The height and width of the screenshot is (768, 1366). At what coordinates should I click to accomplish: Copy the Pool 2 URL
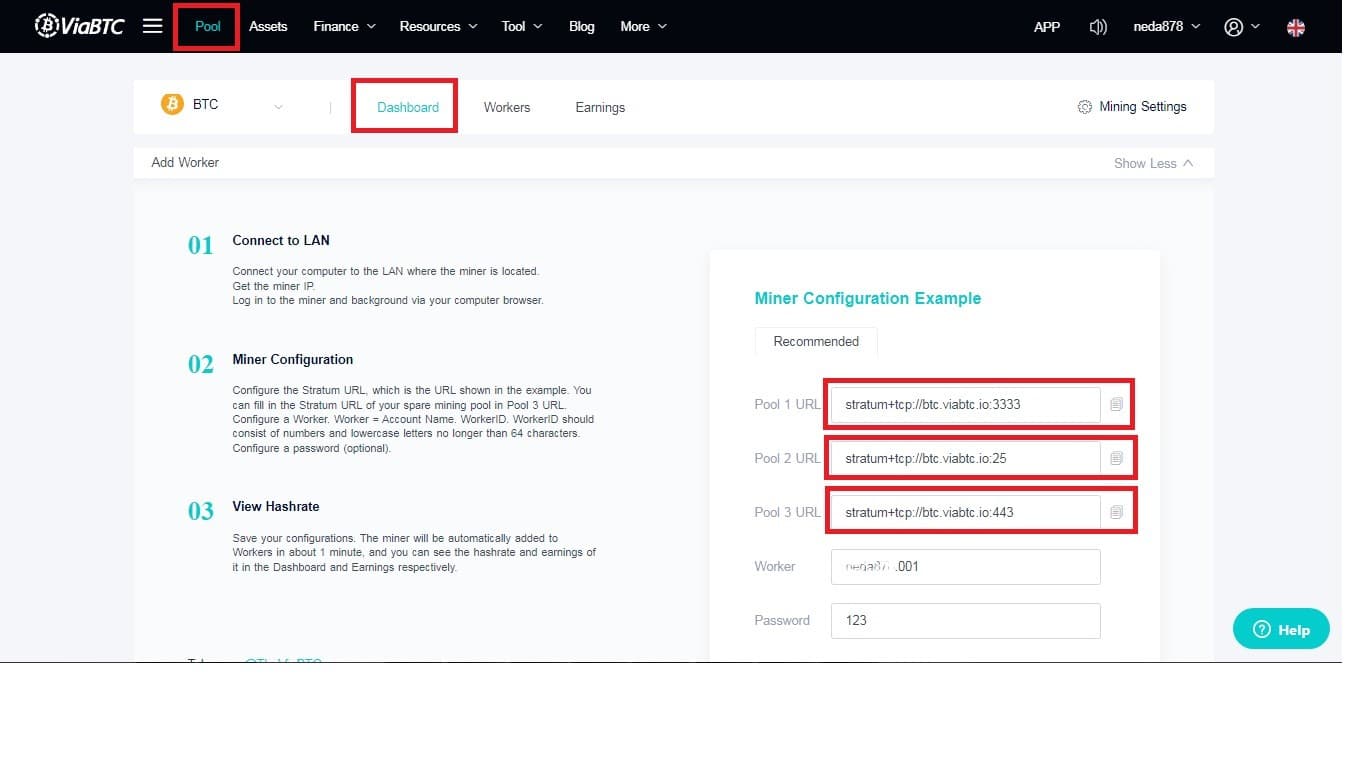point(1117,458)
